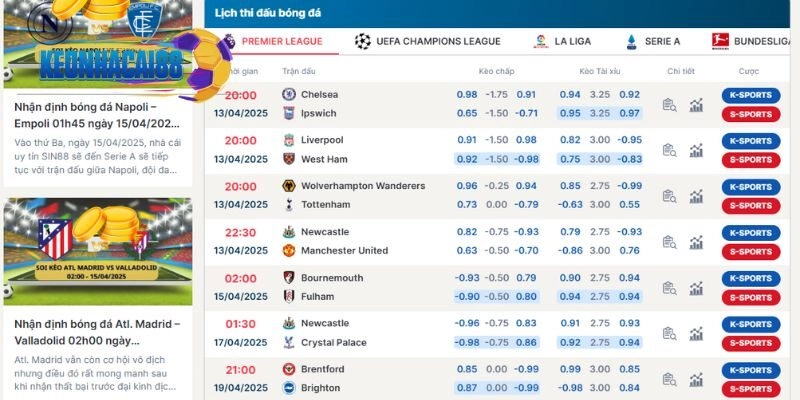Open match details icon for Liverpool vs West Ham
The width and height of the screenshot is (800, 400).
coord(670,151)
